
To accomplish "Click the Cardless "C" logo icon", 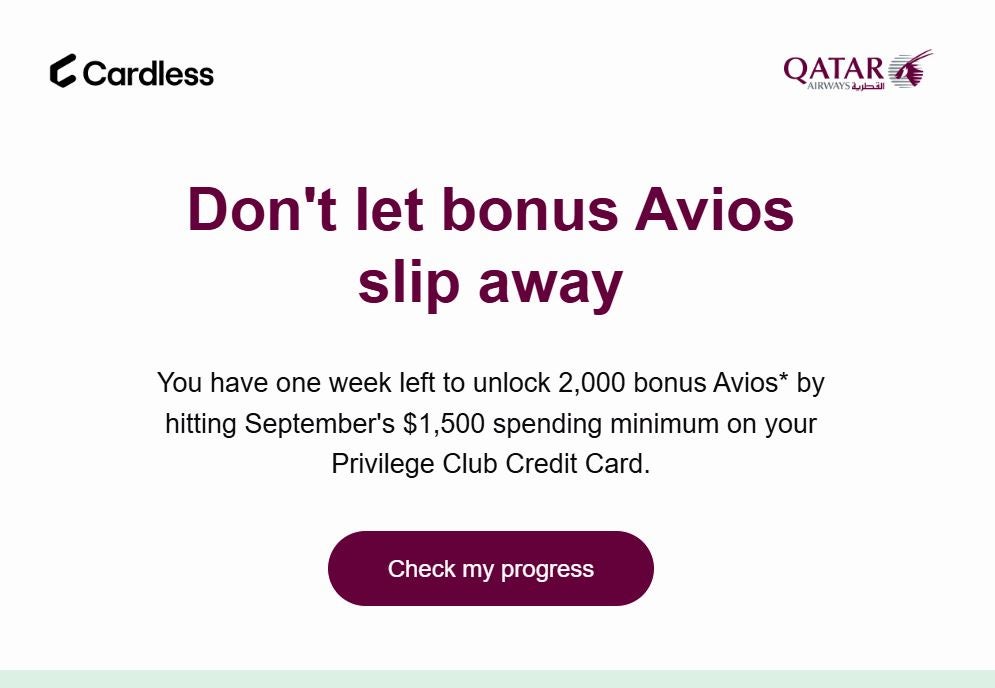I will point(62,72).
